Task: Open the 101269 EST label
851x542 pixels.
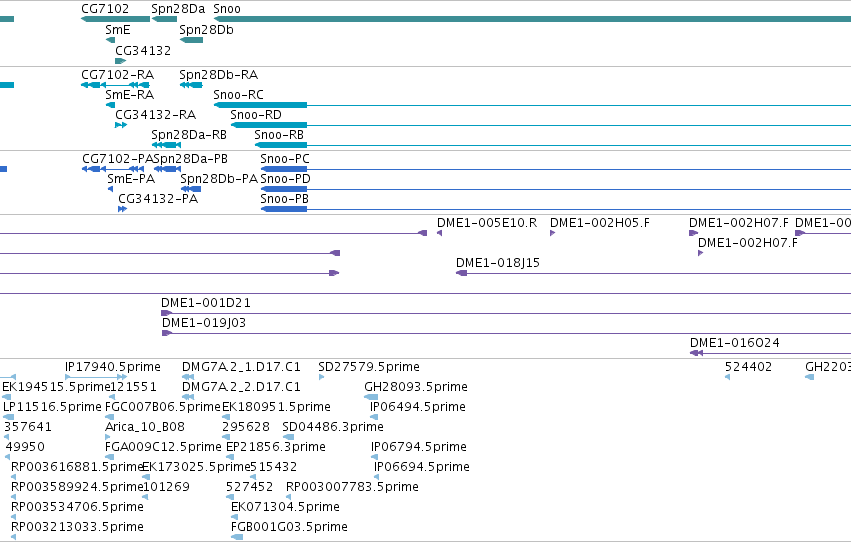Action: coord(166,488)
